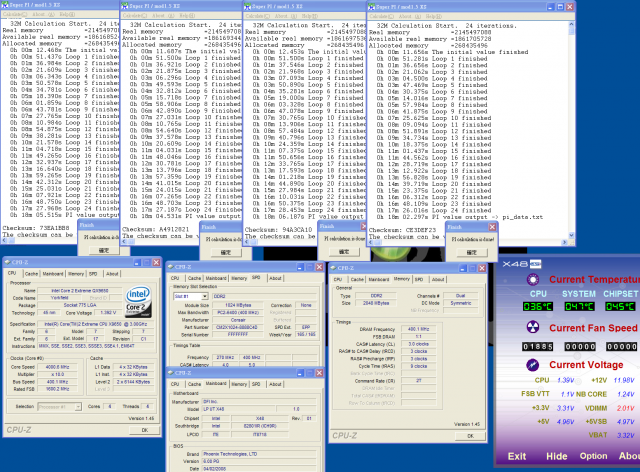Confirm the Finish dialog over the 73EA1BB8 window
The height and width of the screenshot is (472, 640).
[104, 250]
